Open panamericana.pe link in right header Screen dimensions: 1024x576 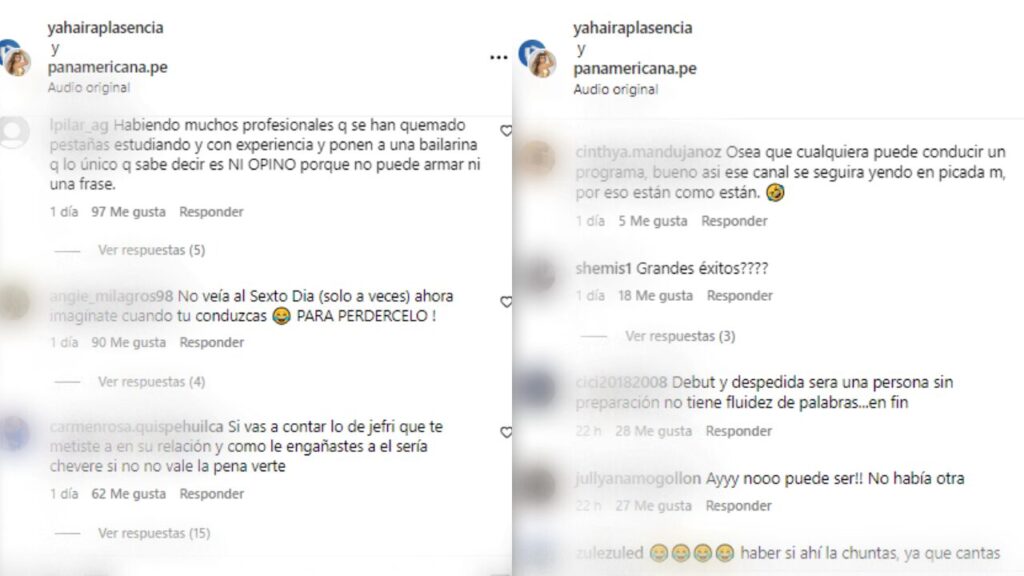(x=635, y=68)
